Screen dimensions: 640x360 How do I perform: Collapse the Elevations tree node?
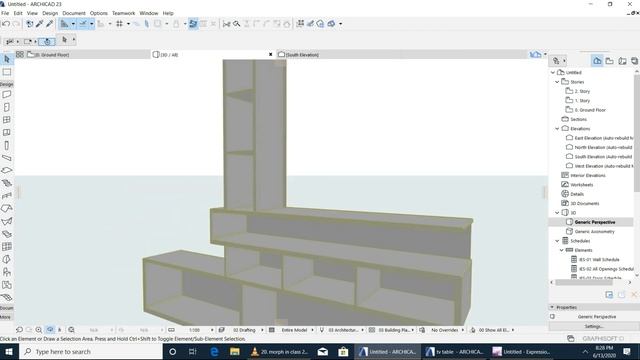[557, 129]
